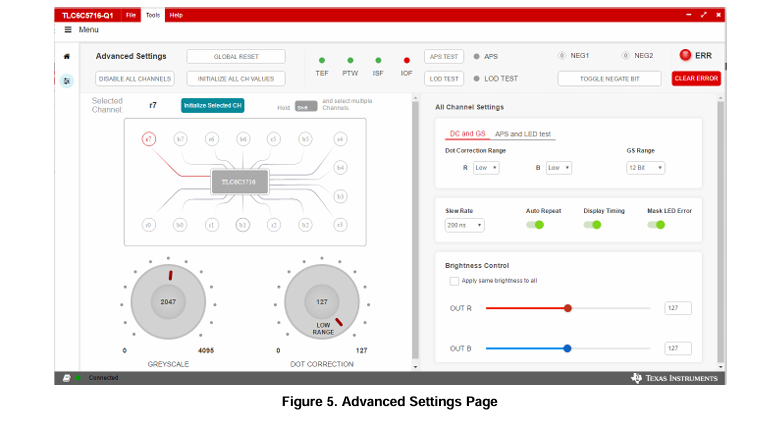The width and height of the screenshot is (767, 428).
Task: Click the TLC6C5716 chip graphic
Action: point(239,182)
